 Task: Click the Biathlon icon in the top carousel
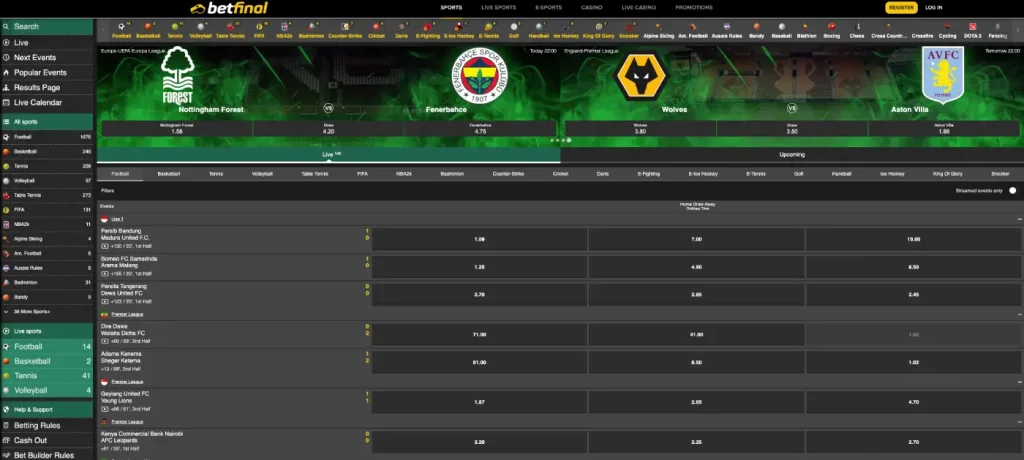[x=807, y=31]
